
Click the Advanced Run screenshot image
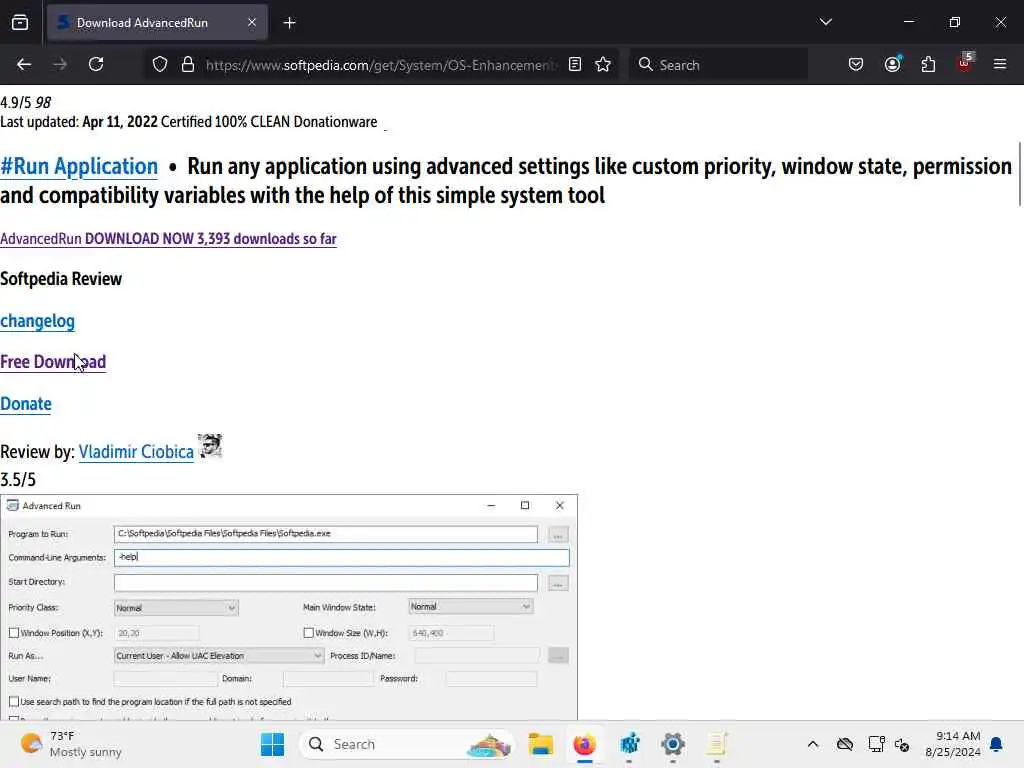pyautogui.click(x=289, y=607)
